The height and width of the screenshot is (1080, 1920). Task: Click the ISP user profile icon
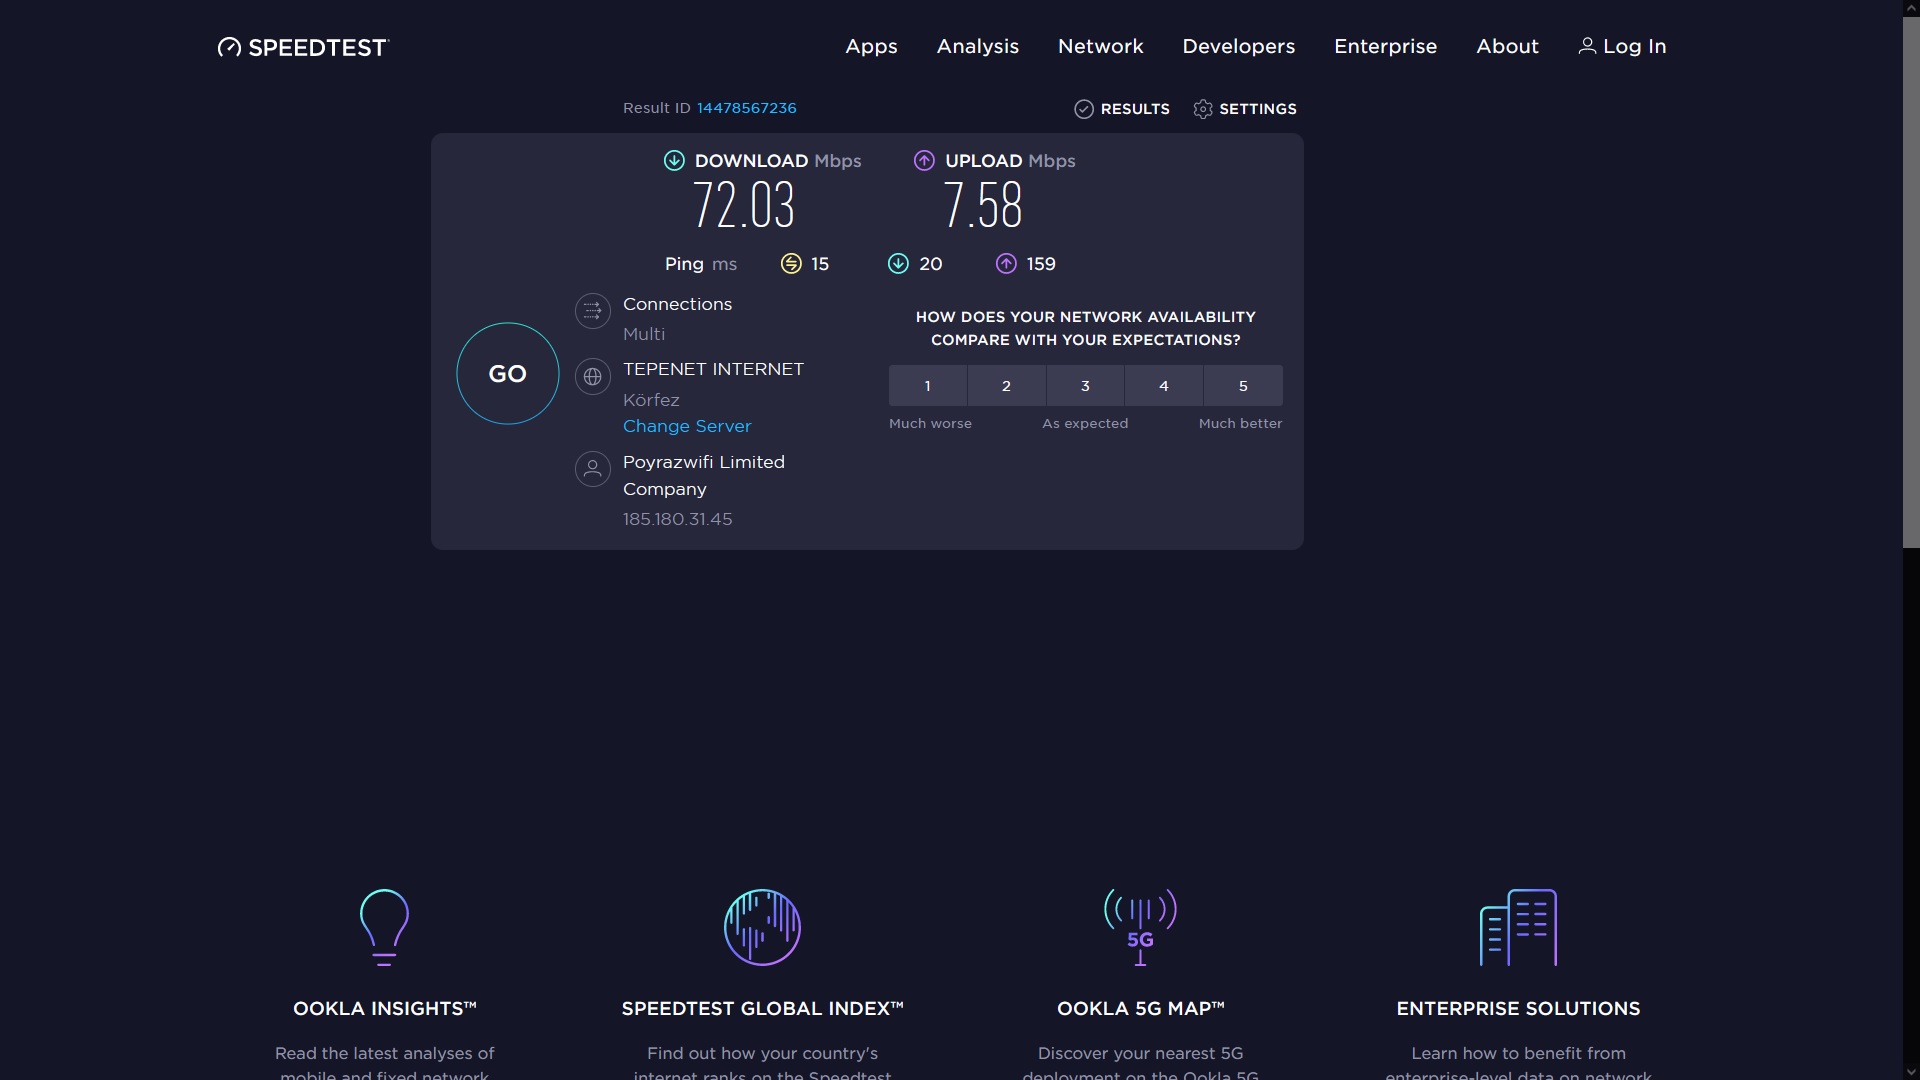pyautogui.click(x=592, y=468)
